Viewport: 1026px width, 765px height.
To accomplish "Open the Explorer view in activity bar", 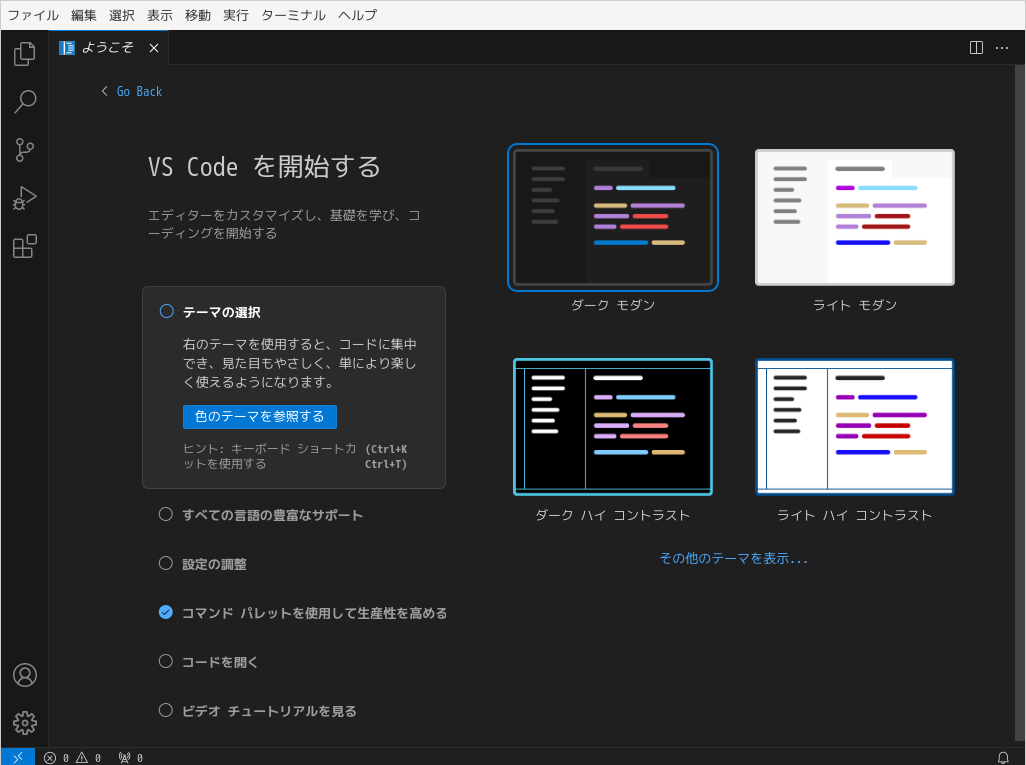I will tap(25, 54).
